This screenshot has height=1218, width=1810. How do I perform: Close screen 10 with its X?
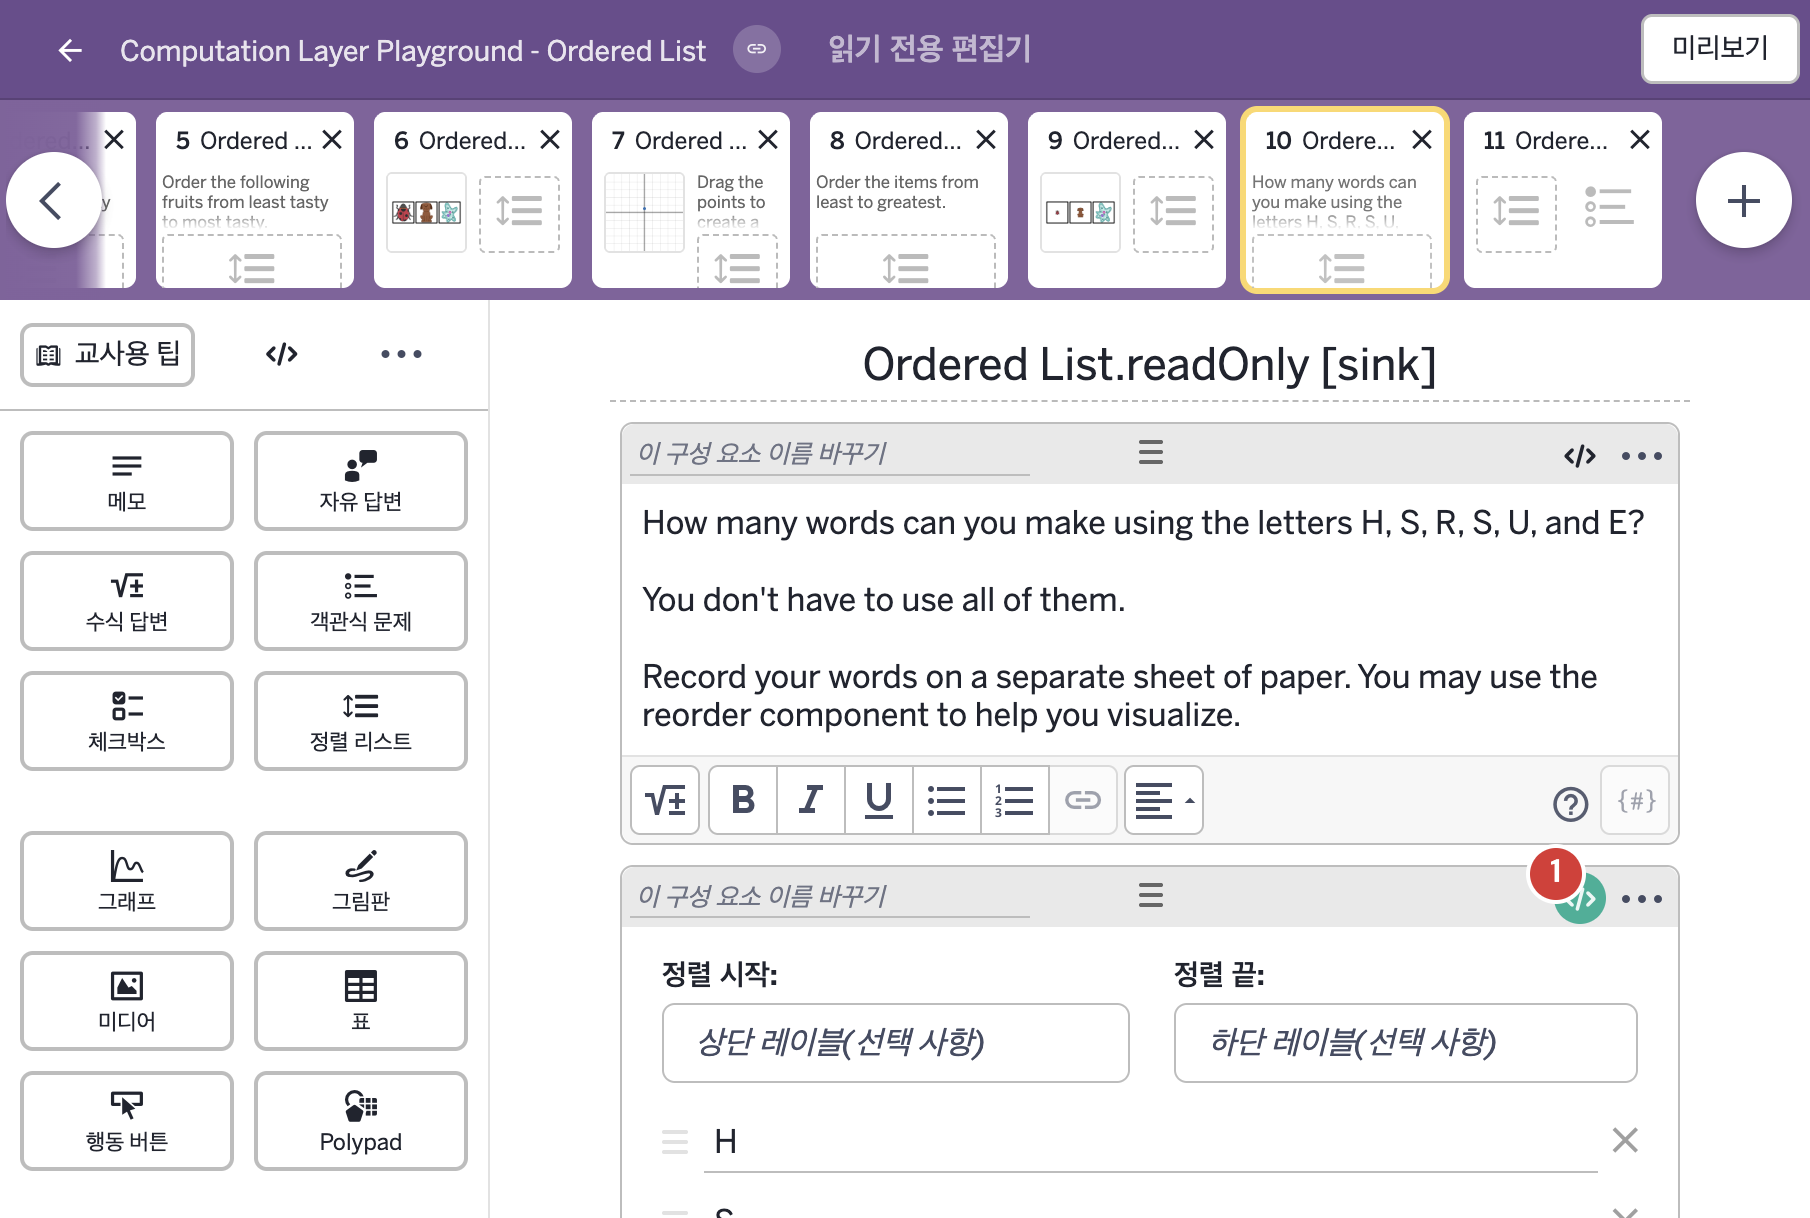pyautogui.click(x=1422, y=140)
